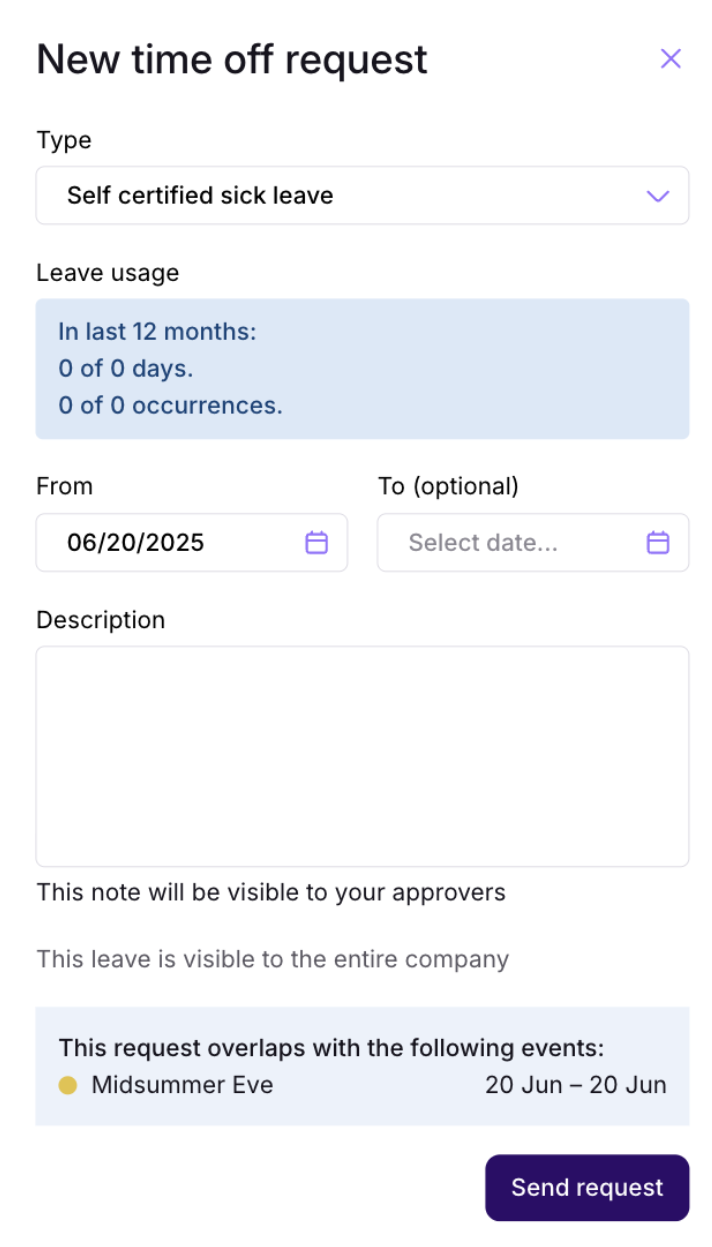Click the yellow dot beside Midsummer Eve

pyautogui.click(x=68, y=1085)
